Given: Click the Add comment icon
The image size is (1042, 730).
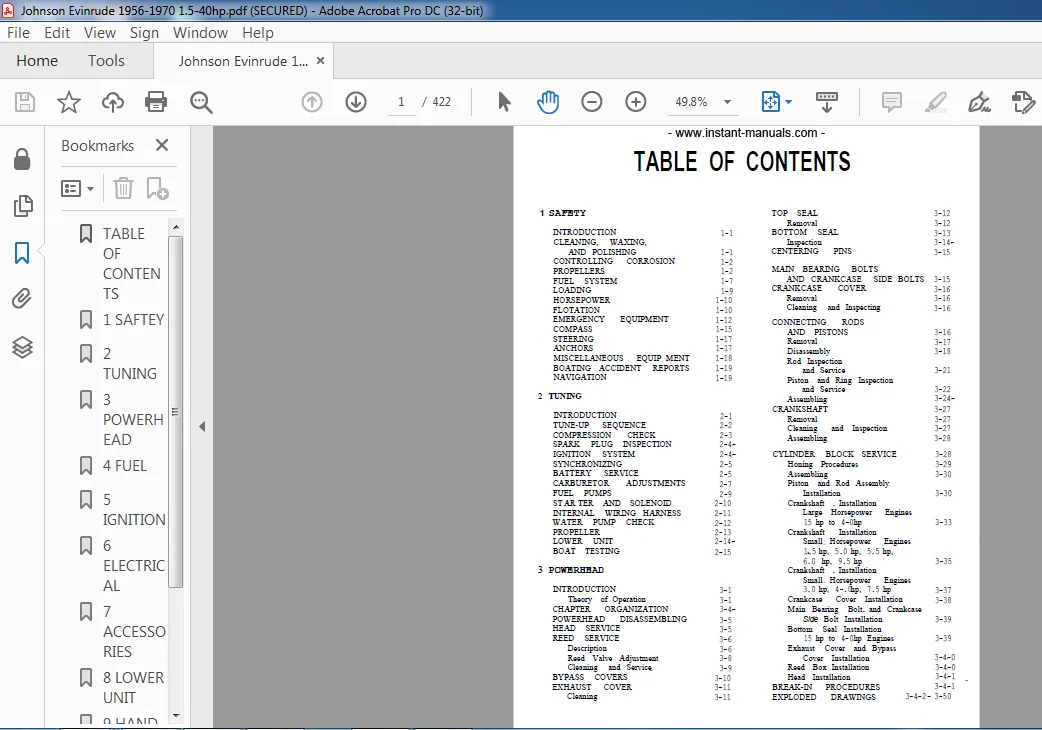Looking at the screenshot, I should (x=892, y=102).
